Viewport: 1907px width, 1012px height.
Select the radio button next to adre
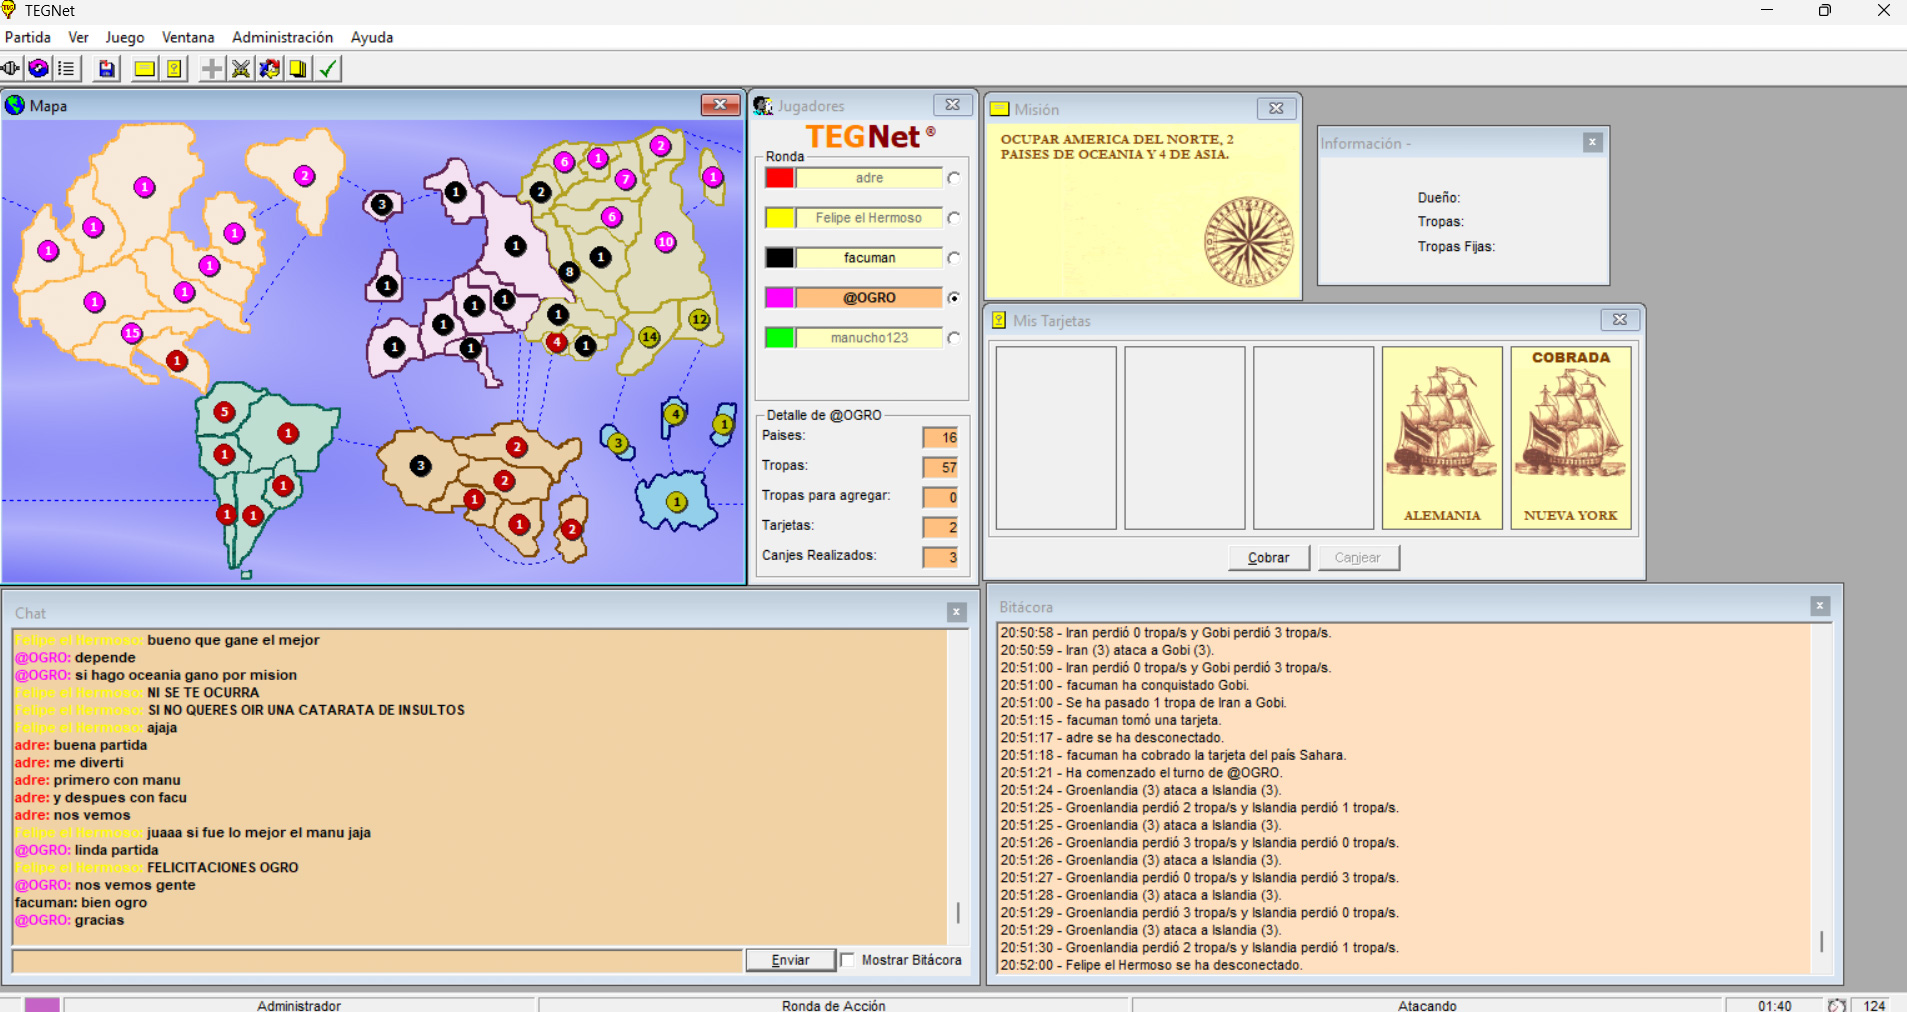click(x=954, y=178)
